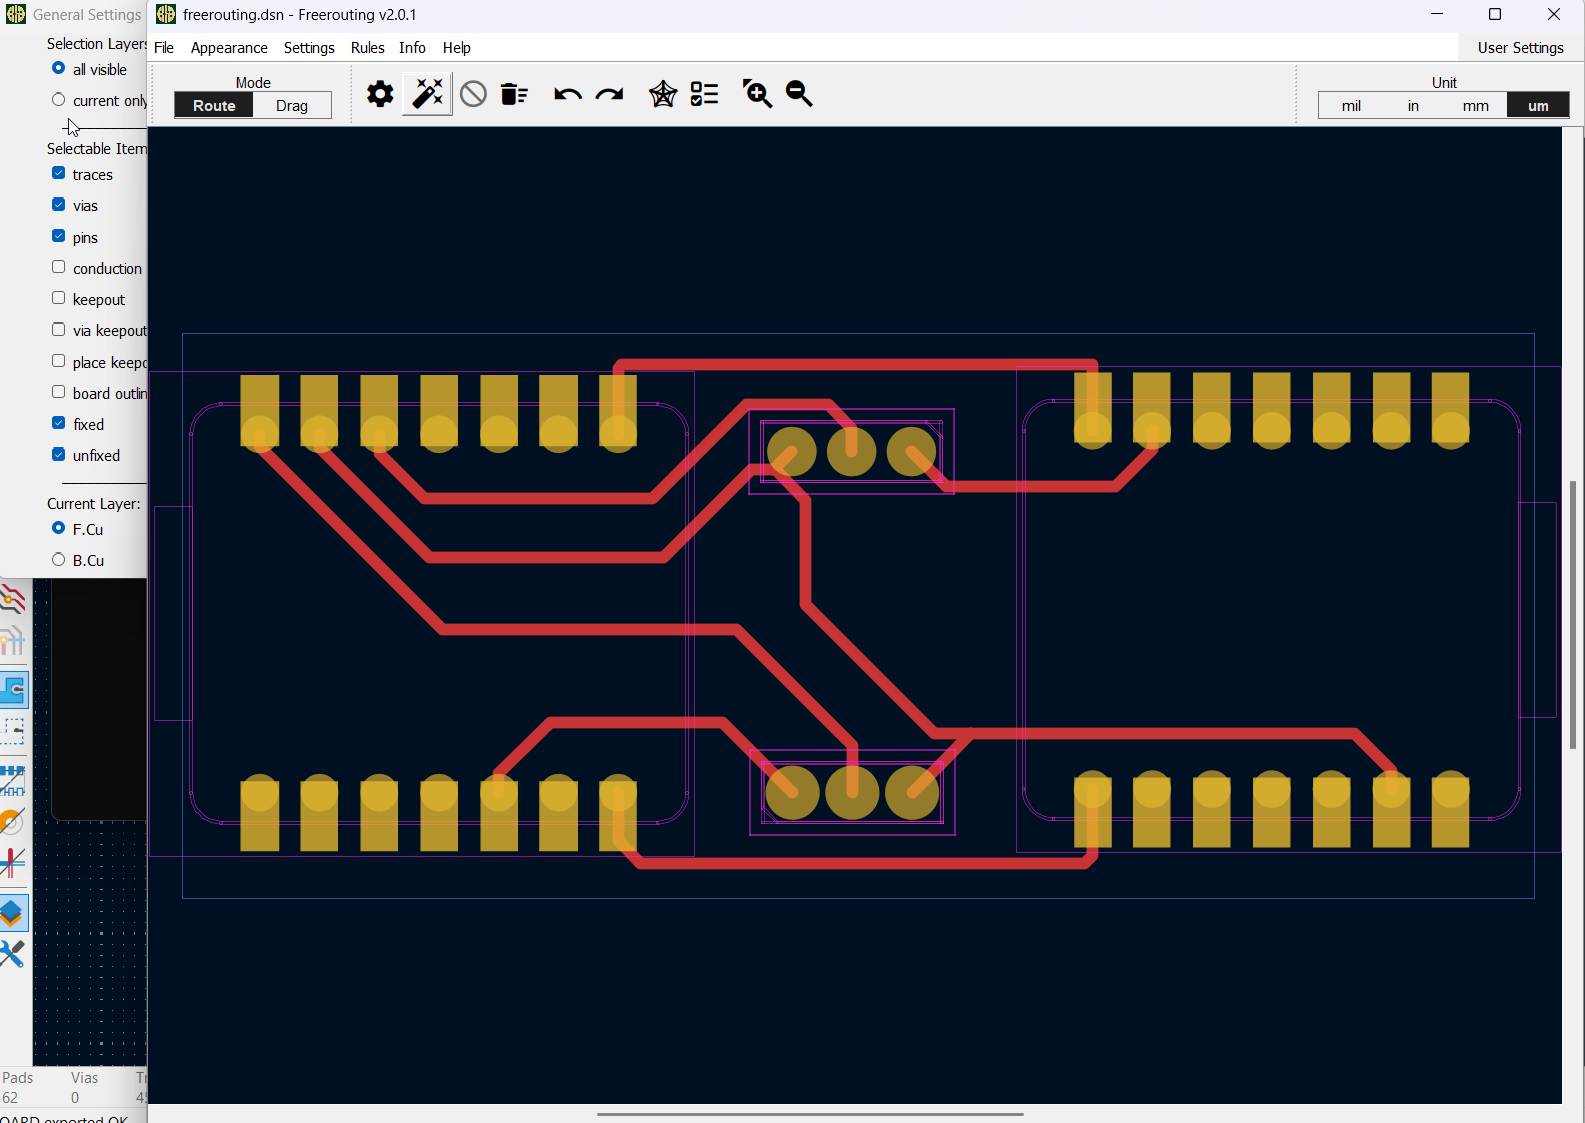Uncheck the vias selectable item
The height and width of the screenshot is (1123, 1585).
pyautogui.click(x=58, y=204)
